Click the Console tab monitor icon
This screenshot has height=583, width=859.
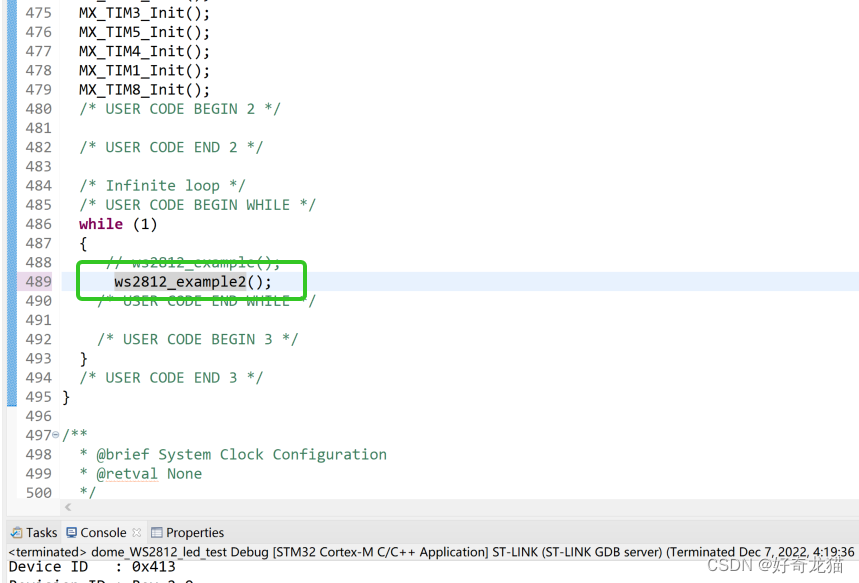click(72, 533)
